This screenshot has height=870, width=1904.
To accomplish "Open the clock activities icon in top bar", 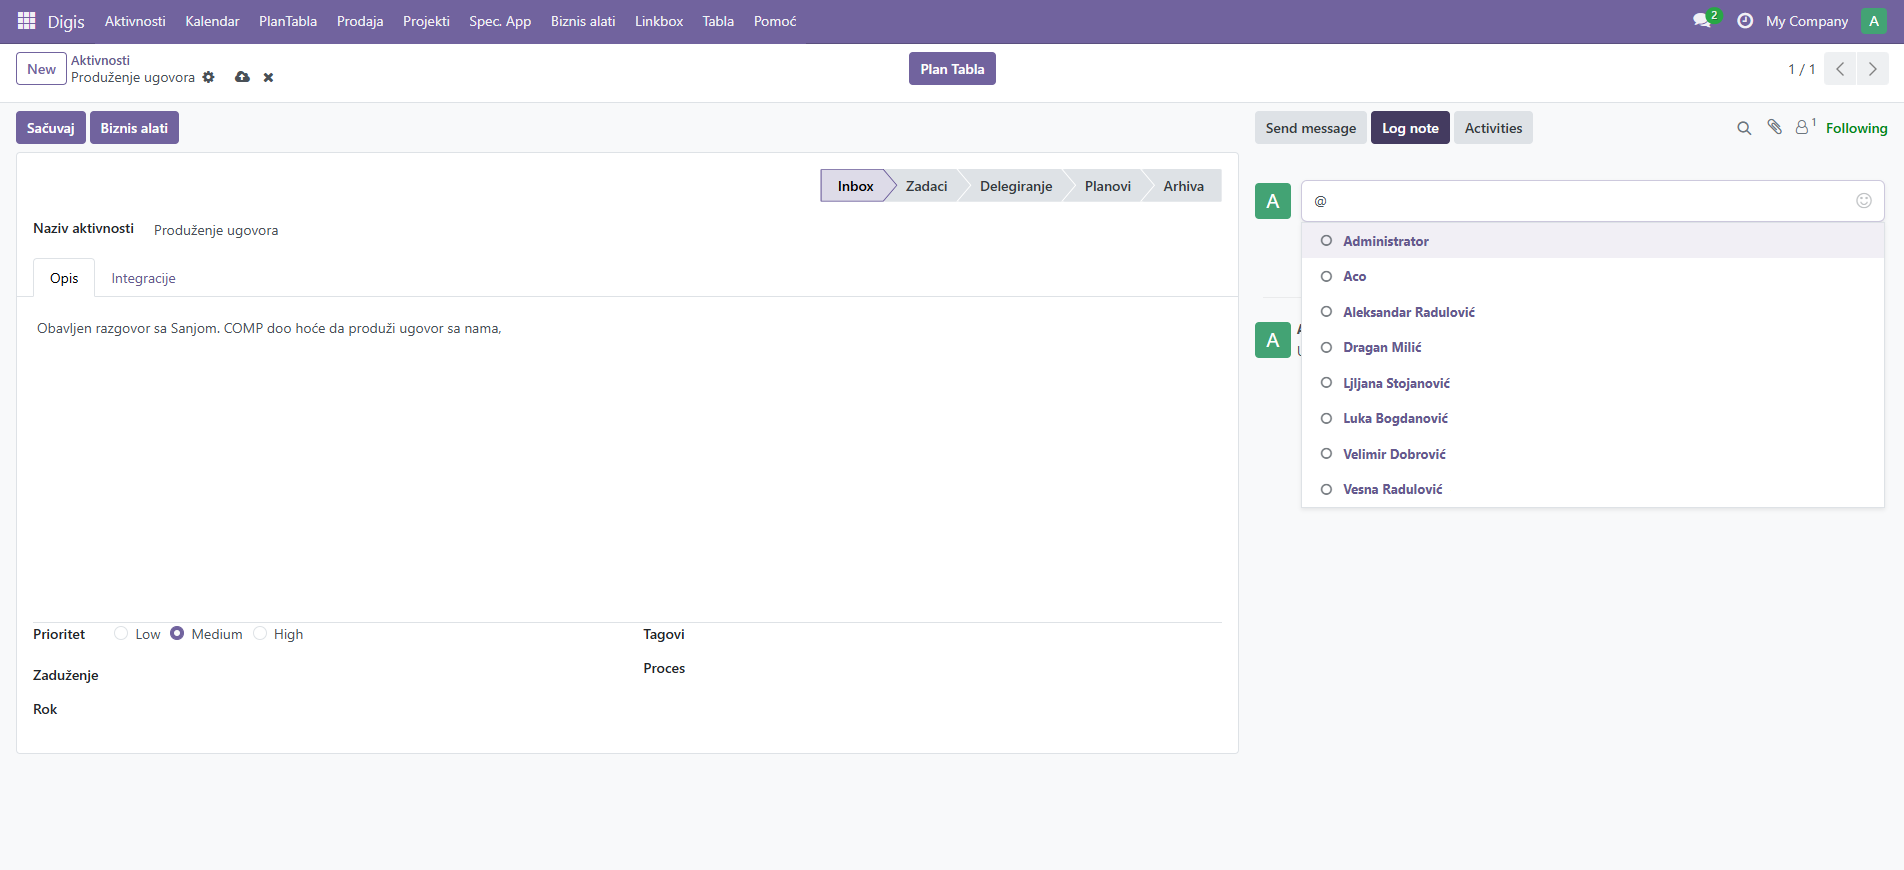I will [1745, 21].
